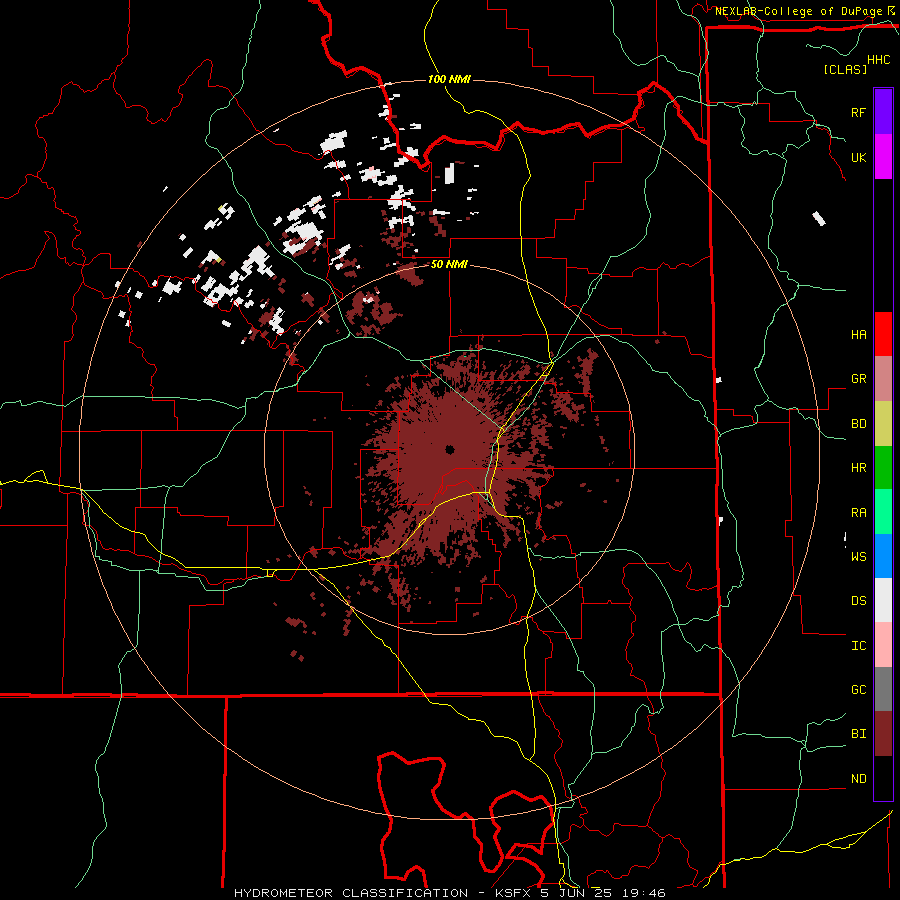Click the blue WS legend swatch
This screenshot has height=900, width=900.
[x=883, y=556]
